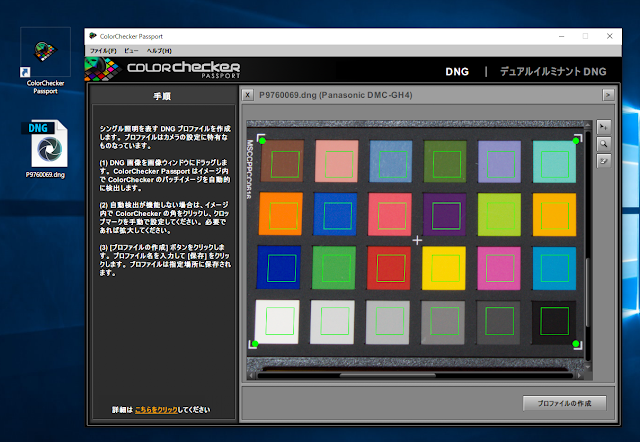Click the orange patch in second row
The image size is (640, 442).
click(281, 213)
